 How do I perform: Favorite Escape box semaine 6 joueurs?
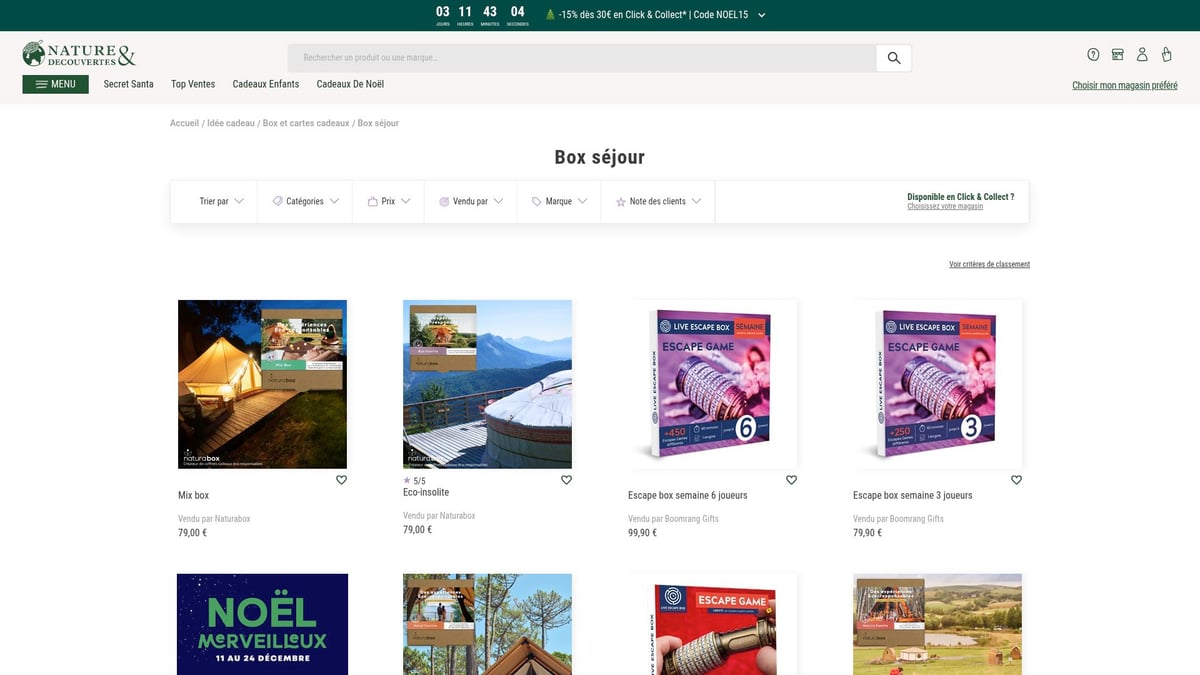791,480
